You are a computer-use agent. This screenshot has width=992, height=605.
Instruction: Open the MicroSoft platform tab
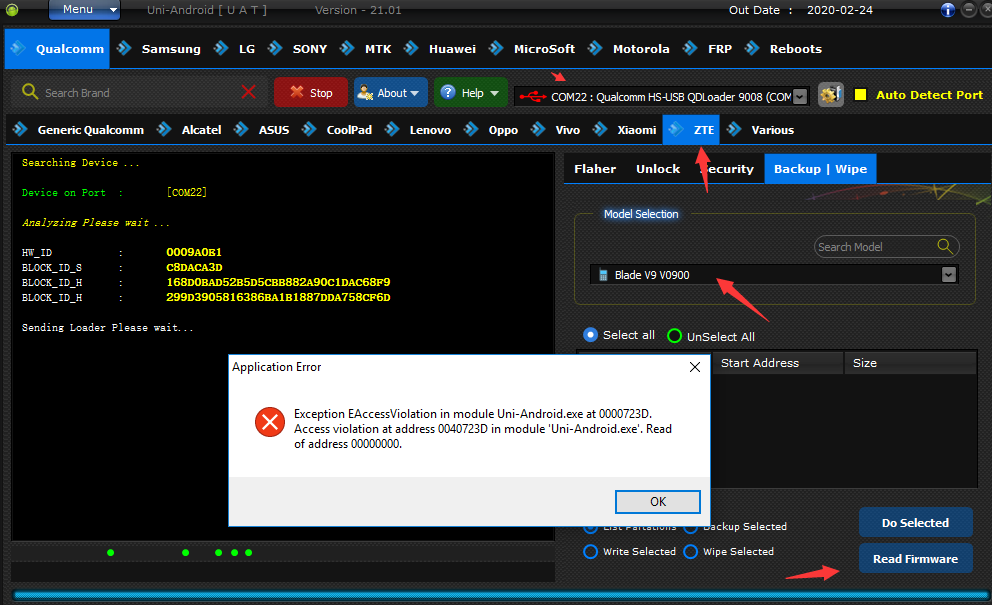pyautogui.click(x=533, y=49)
